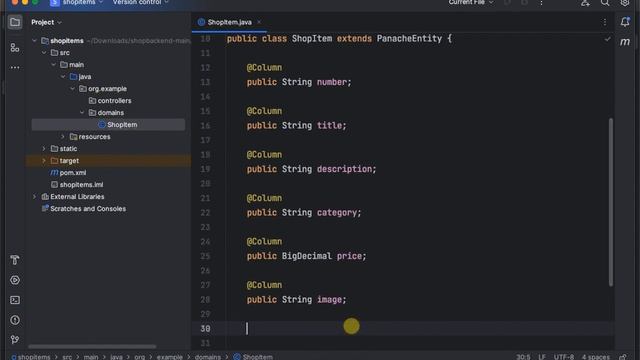
Task: Click the editor vertical scrollbar
Action: pos(611,202)
